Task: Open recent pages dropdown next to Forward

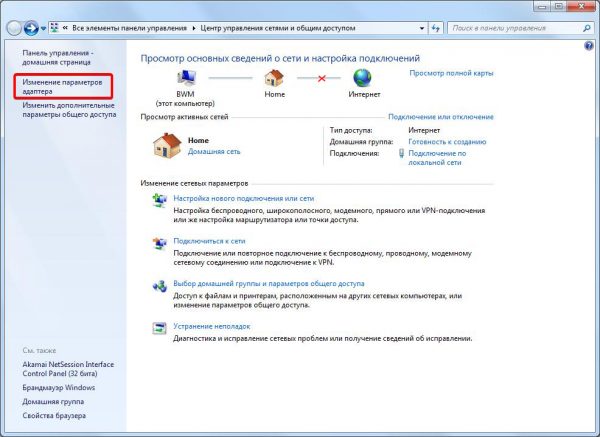Action: click(43, 29)
